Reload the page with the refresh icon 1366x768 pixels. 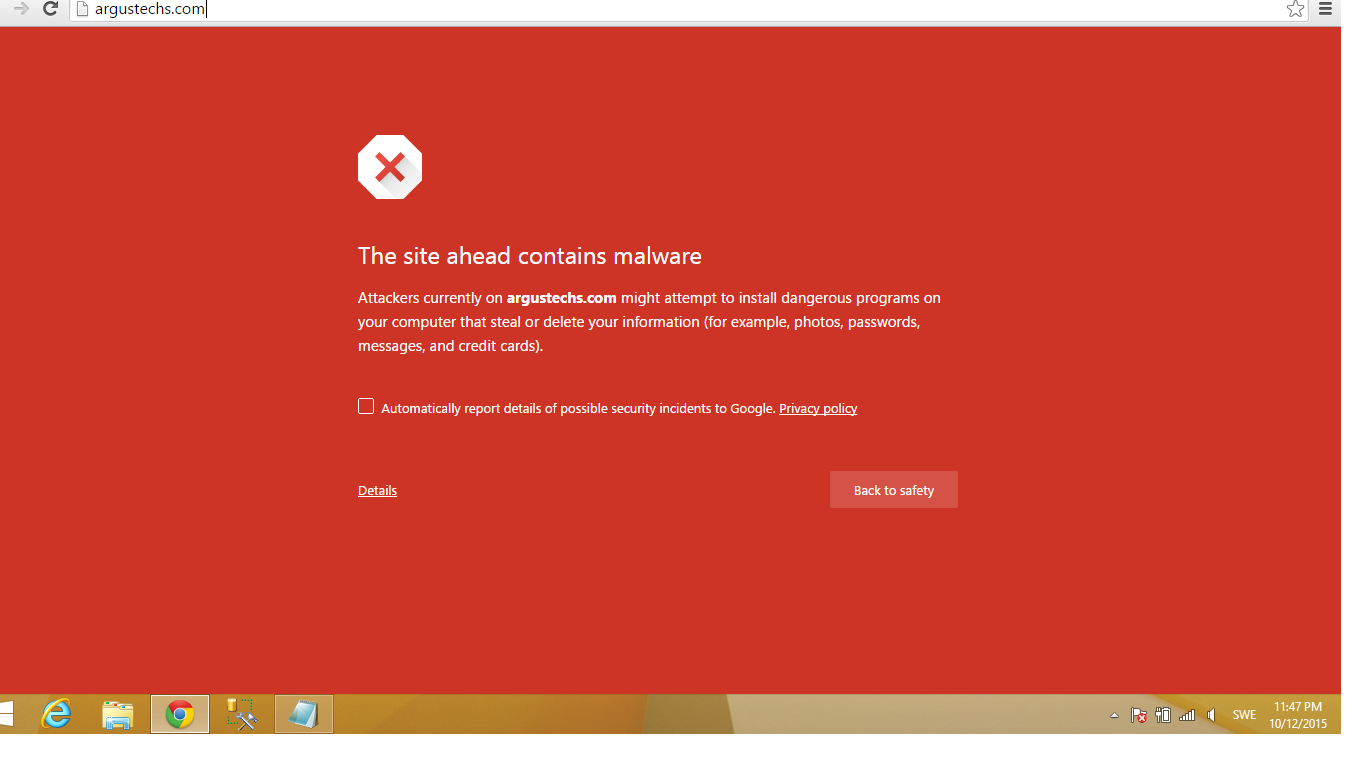pos(50,10)
